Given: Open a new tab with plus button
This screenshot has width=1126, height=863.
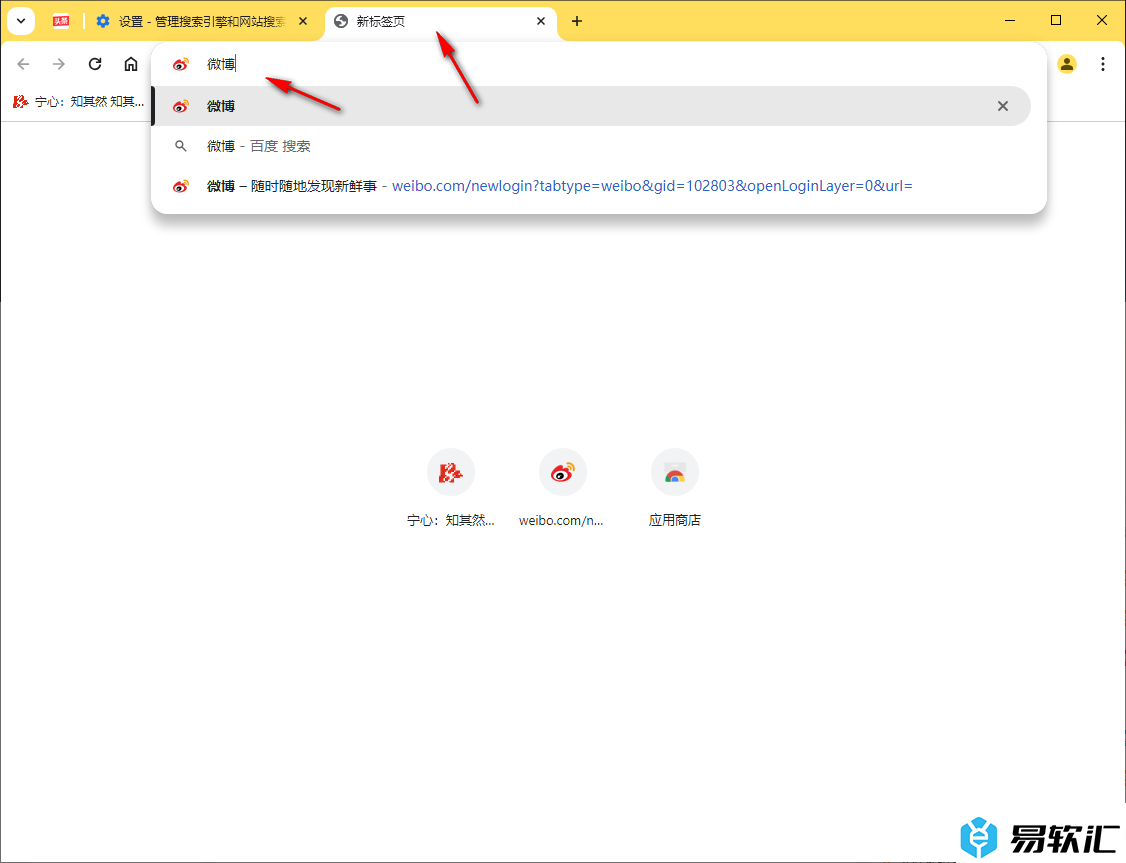Looking at the screenshot, I should point(577,22).
